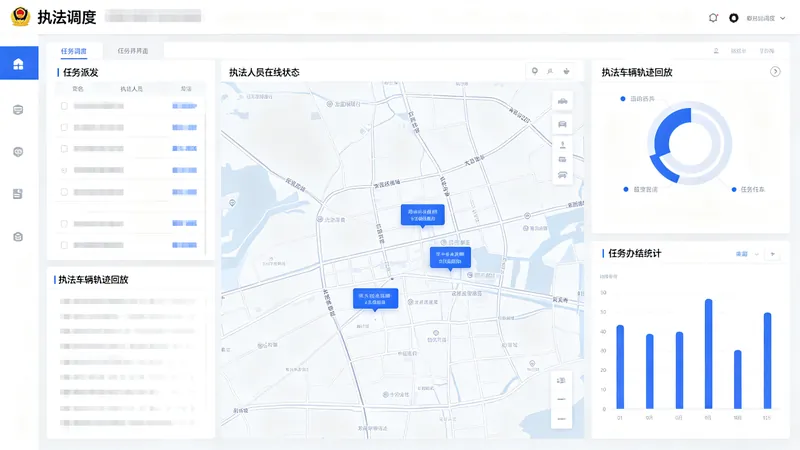This screenshot has height=450, width=800.
Task: Switch to the 任务调度 tab
Action: pyautogui.click(x=73, y=51)
